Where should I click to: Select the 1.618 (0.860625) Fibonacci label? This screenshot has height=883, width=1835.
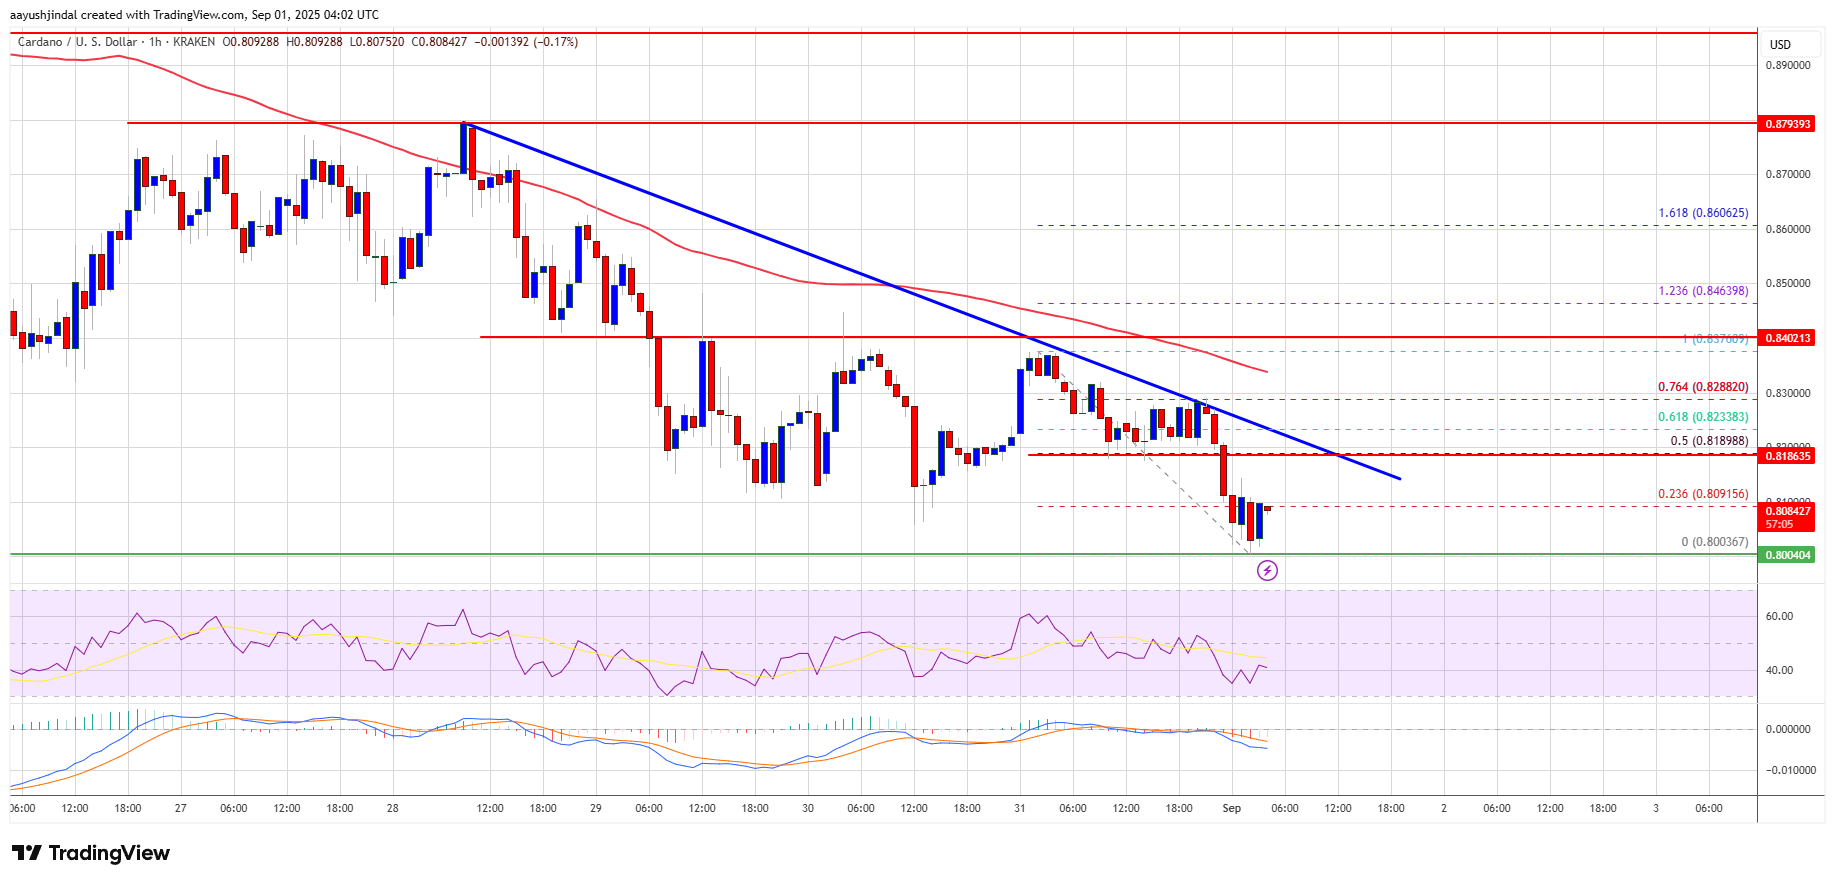click(1703, 213)
